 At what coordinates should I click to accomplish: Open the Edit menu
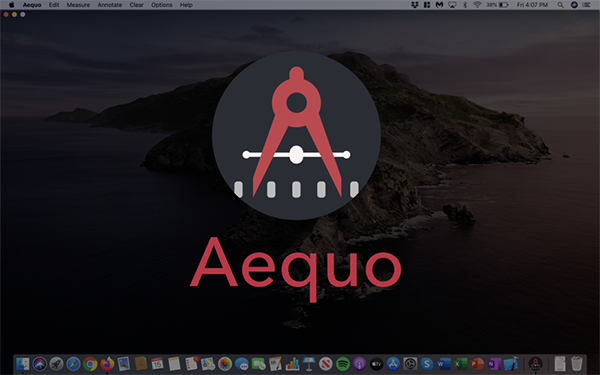pyautogui.click(x=54, y=5)
